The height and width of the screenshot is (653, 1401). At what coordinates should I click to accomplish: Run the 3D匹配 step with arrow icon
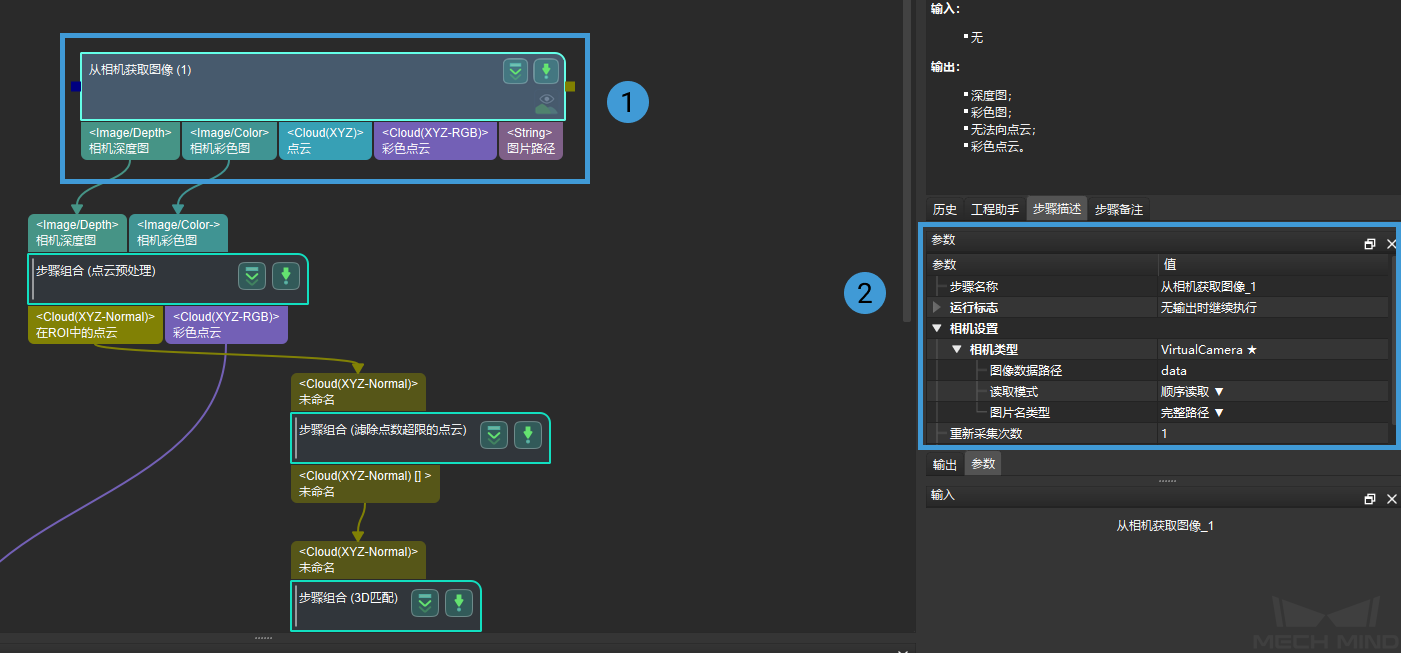pyautogui.click(x=459, y=603)
